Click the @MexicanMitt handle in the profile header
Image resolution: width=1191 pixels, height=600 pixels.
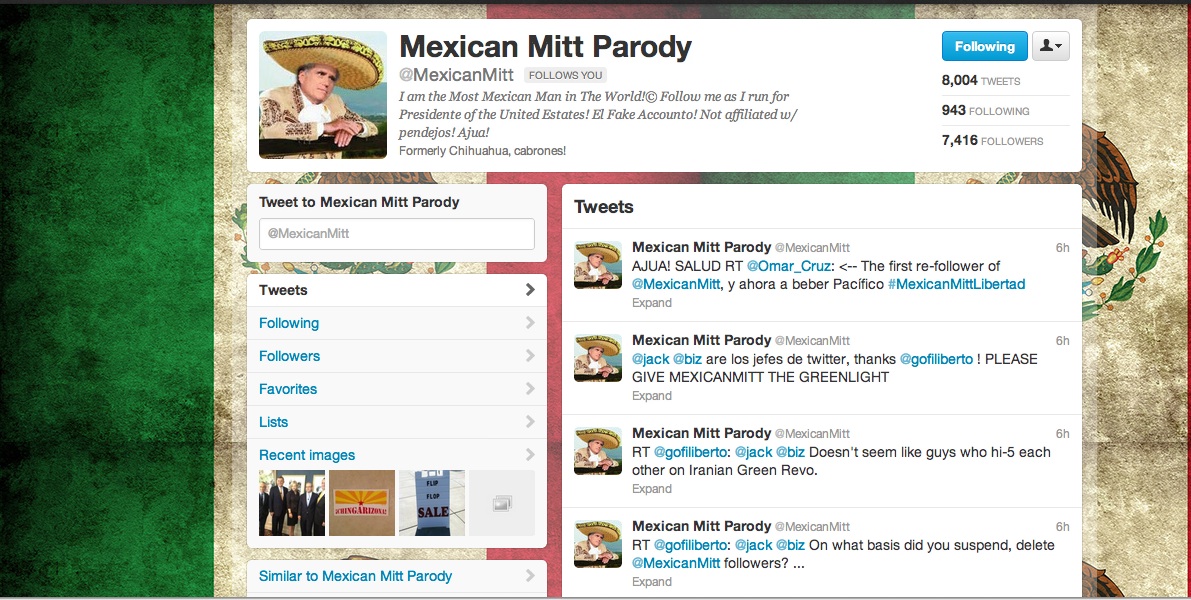coord(456,75)
